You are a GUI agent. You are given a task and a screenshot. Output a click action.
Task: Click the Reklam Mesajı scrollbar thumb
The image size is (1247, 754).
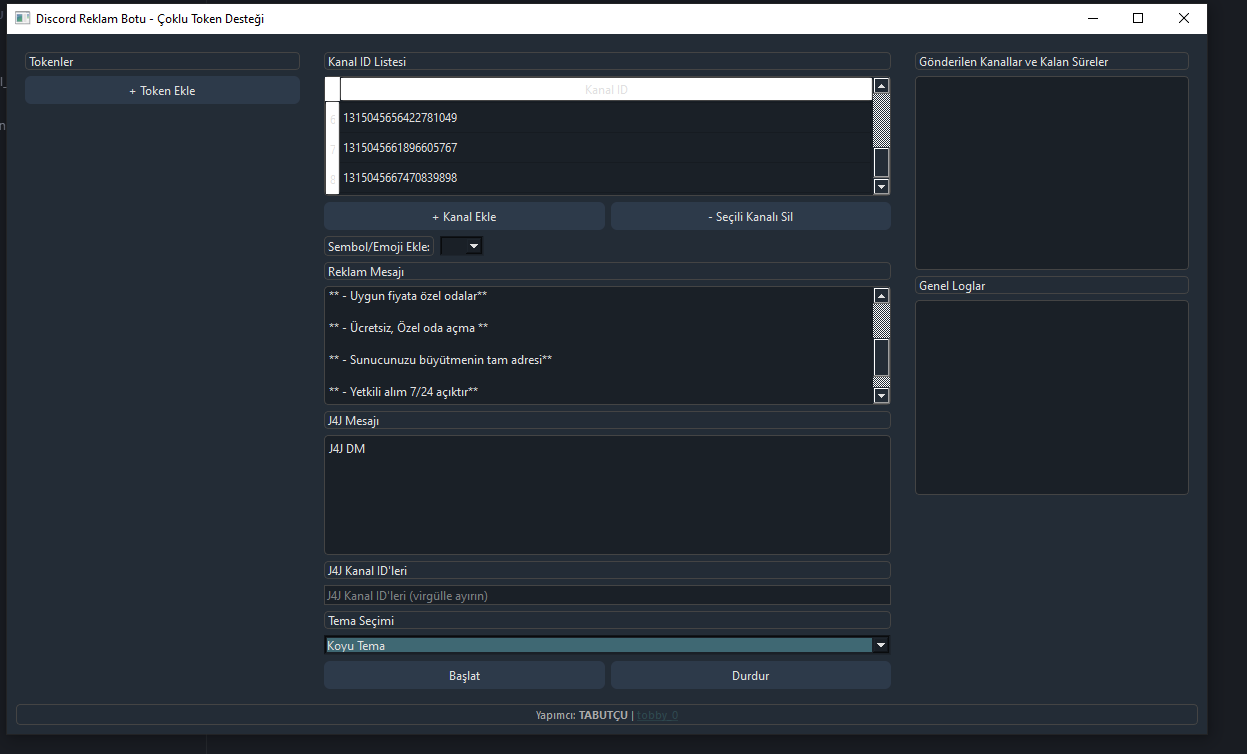(881, 356)
